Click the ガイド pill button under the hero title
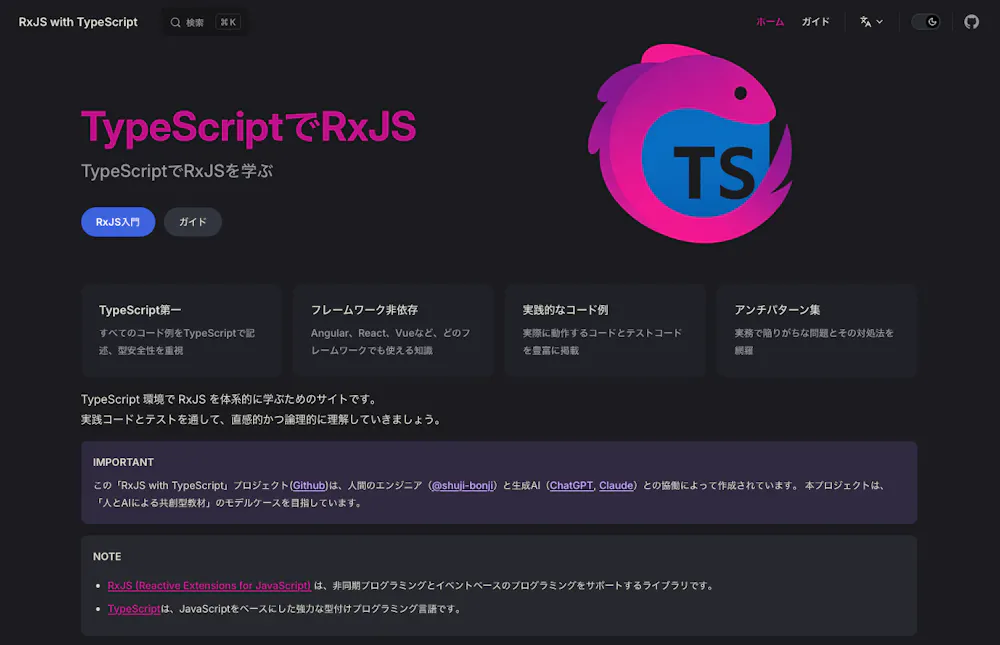The width and height of the screenshot is (1000, 645). (192, 222)
